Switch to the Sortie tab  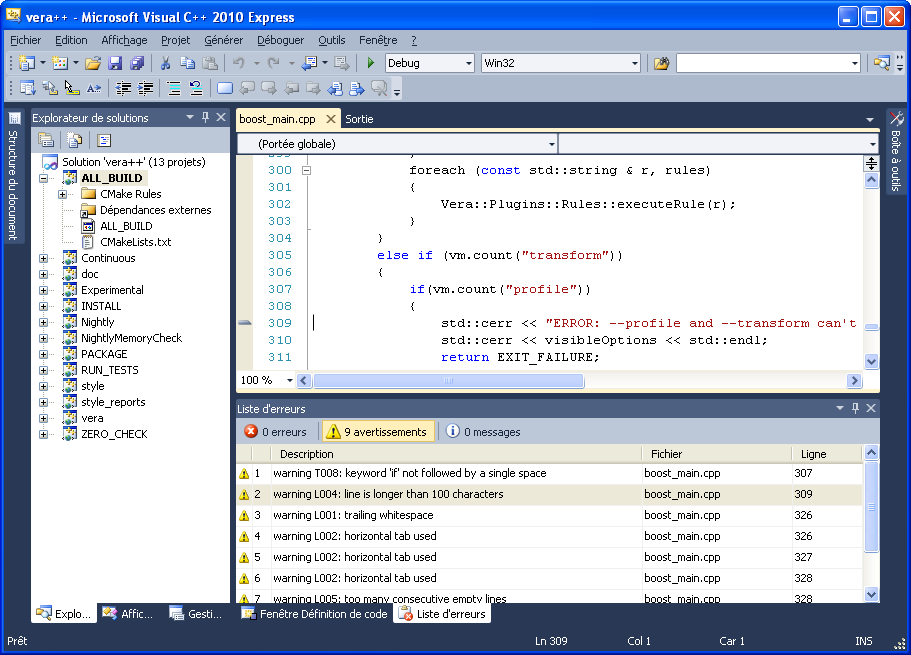pos(359,118)
